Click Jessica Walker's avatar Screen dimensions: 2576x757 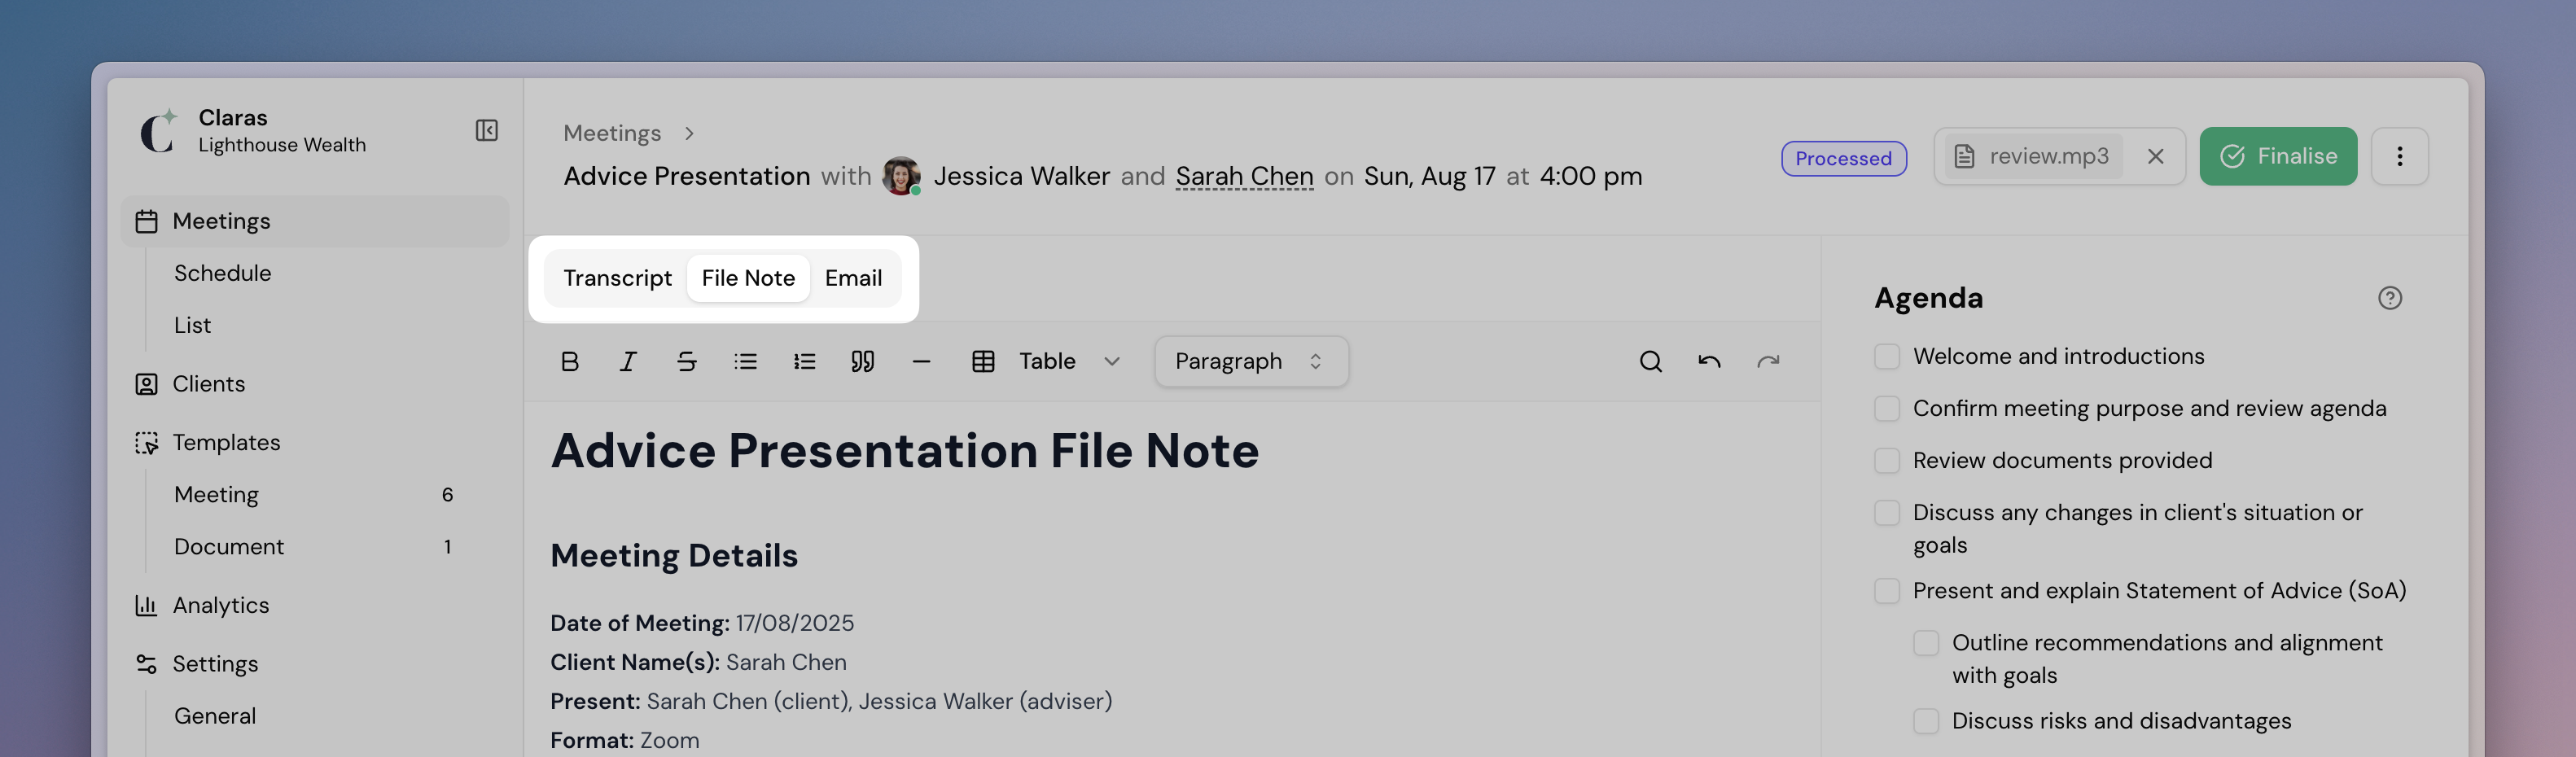pyautogui.click(x=901, y=176)
